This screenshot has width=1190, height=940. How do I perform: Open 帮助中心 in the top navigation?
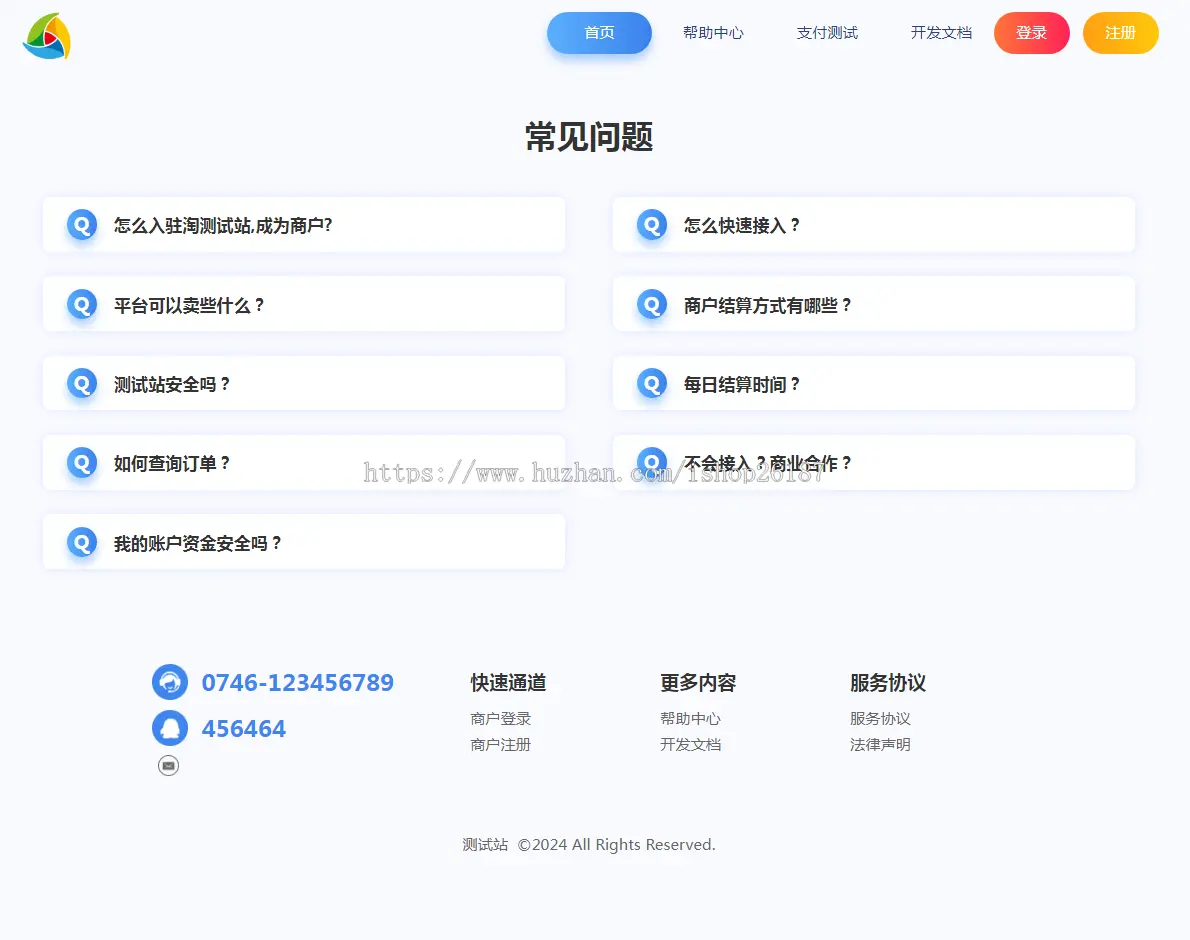tap(713, 33)
